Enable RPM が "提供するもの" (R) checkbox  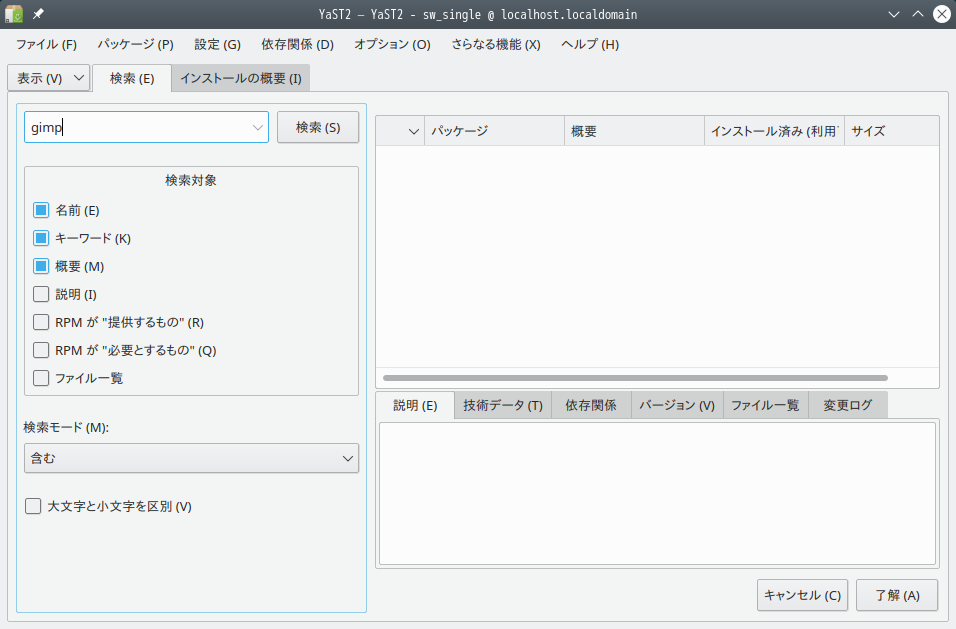click(41, 322)
